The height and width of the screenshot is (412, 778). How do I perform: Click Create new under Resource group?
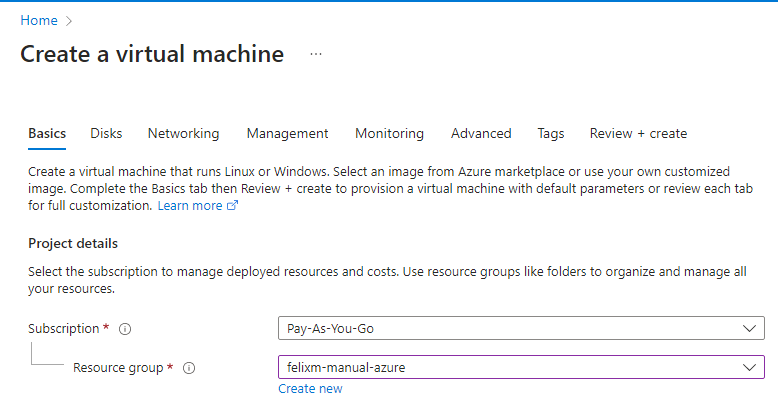[310, 389]
